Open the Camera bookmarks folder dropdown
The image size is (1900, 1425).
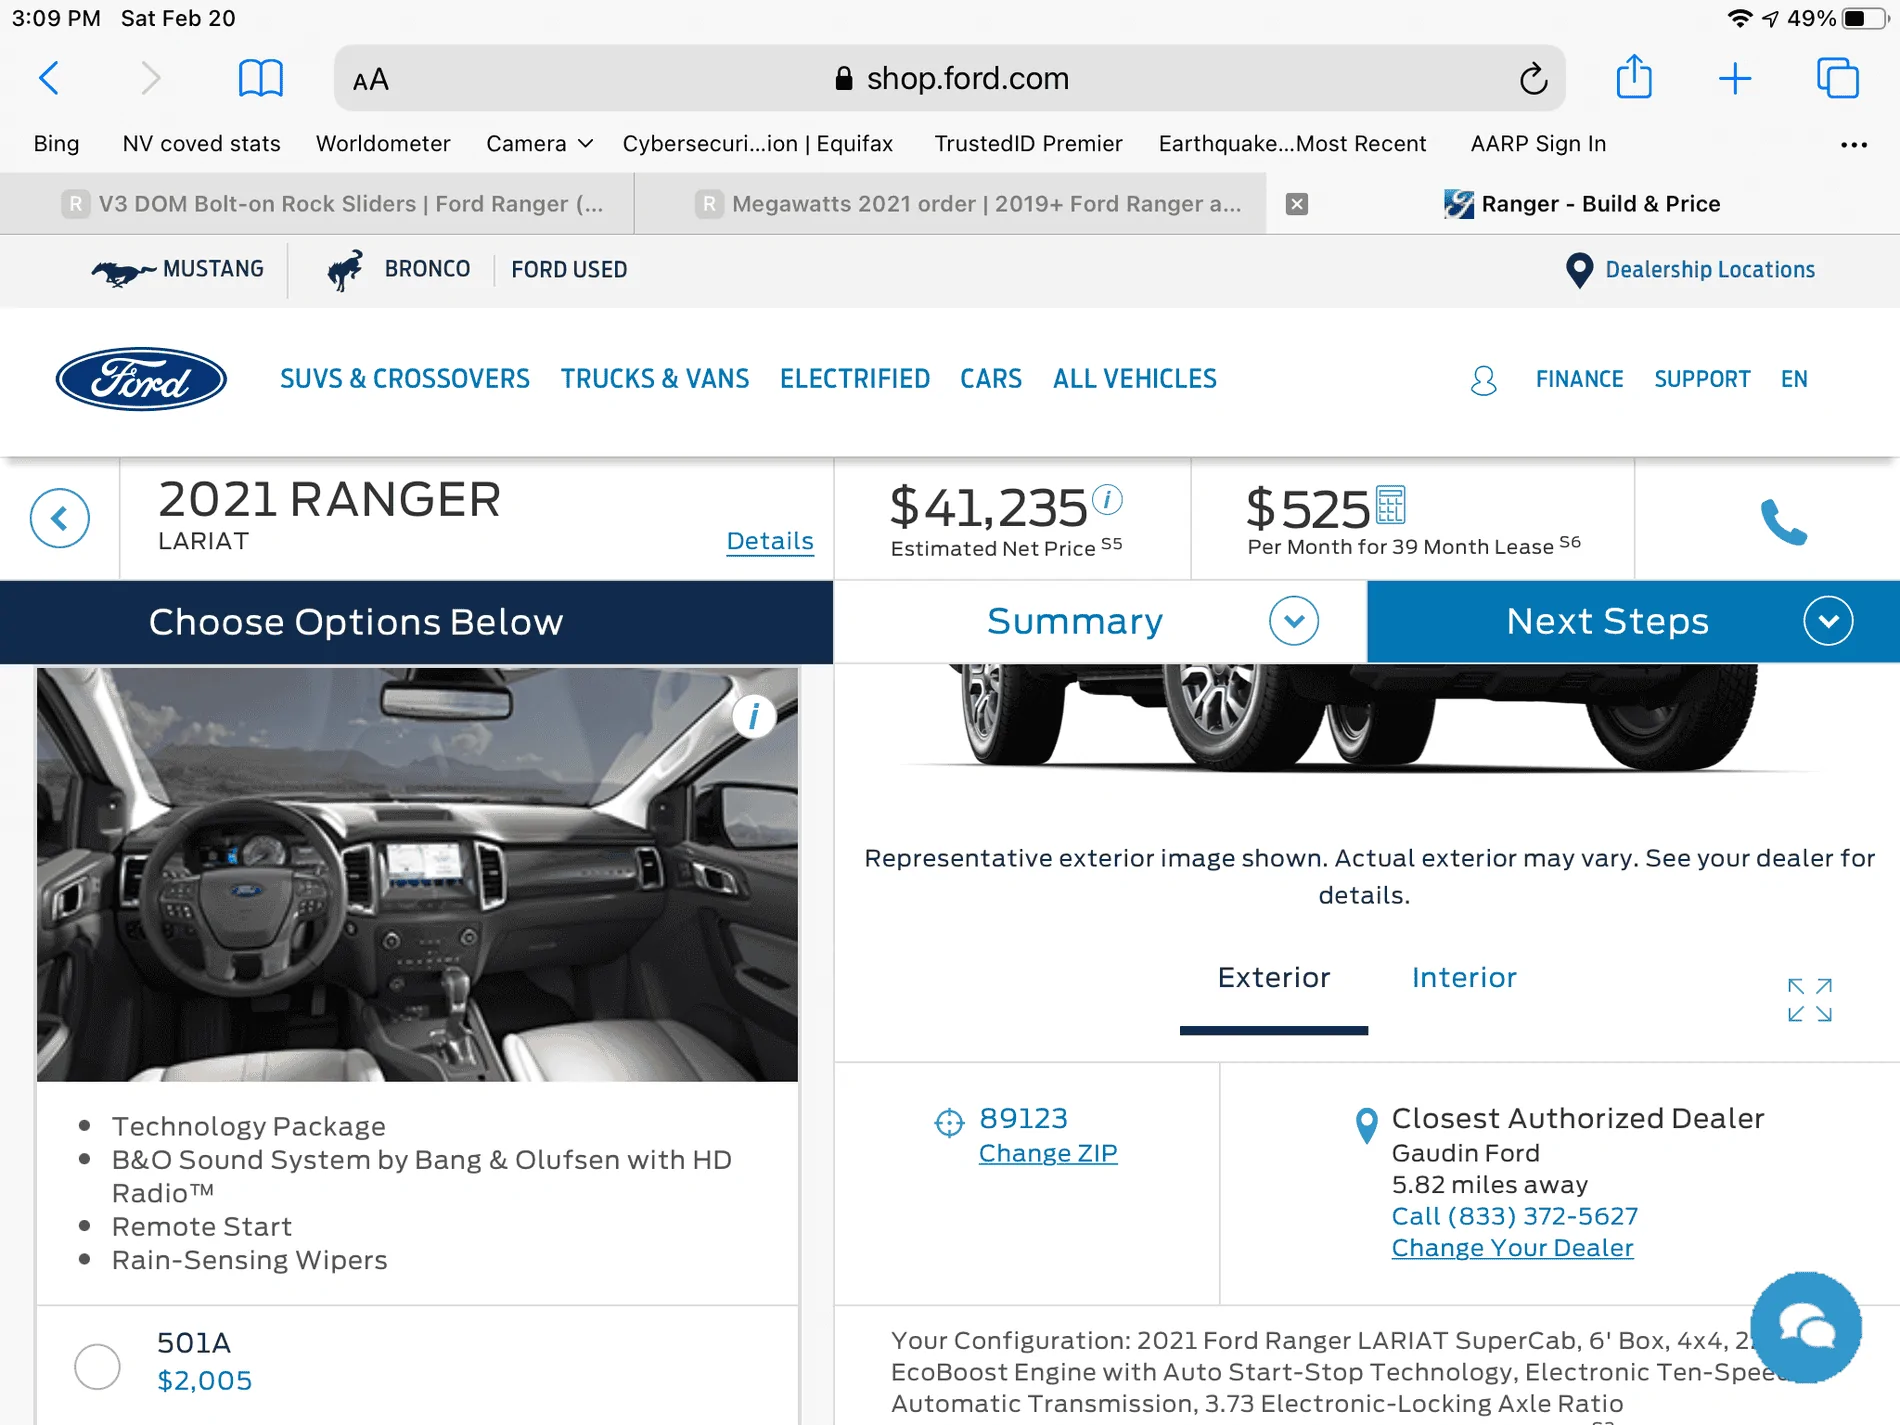pos(539,144)
